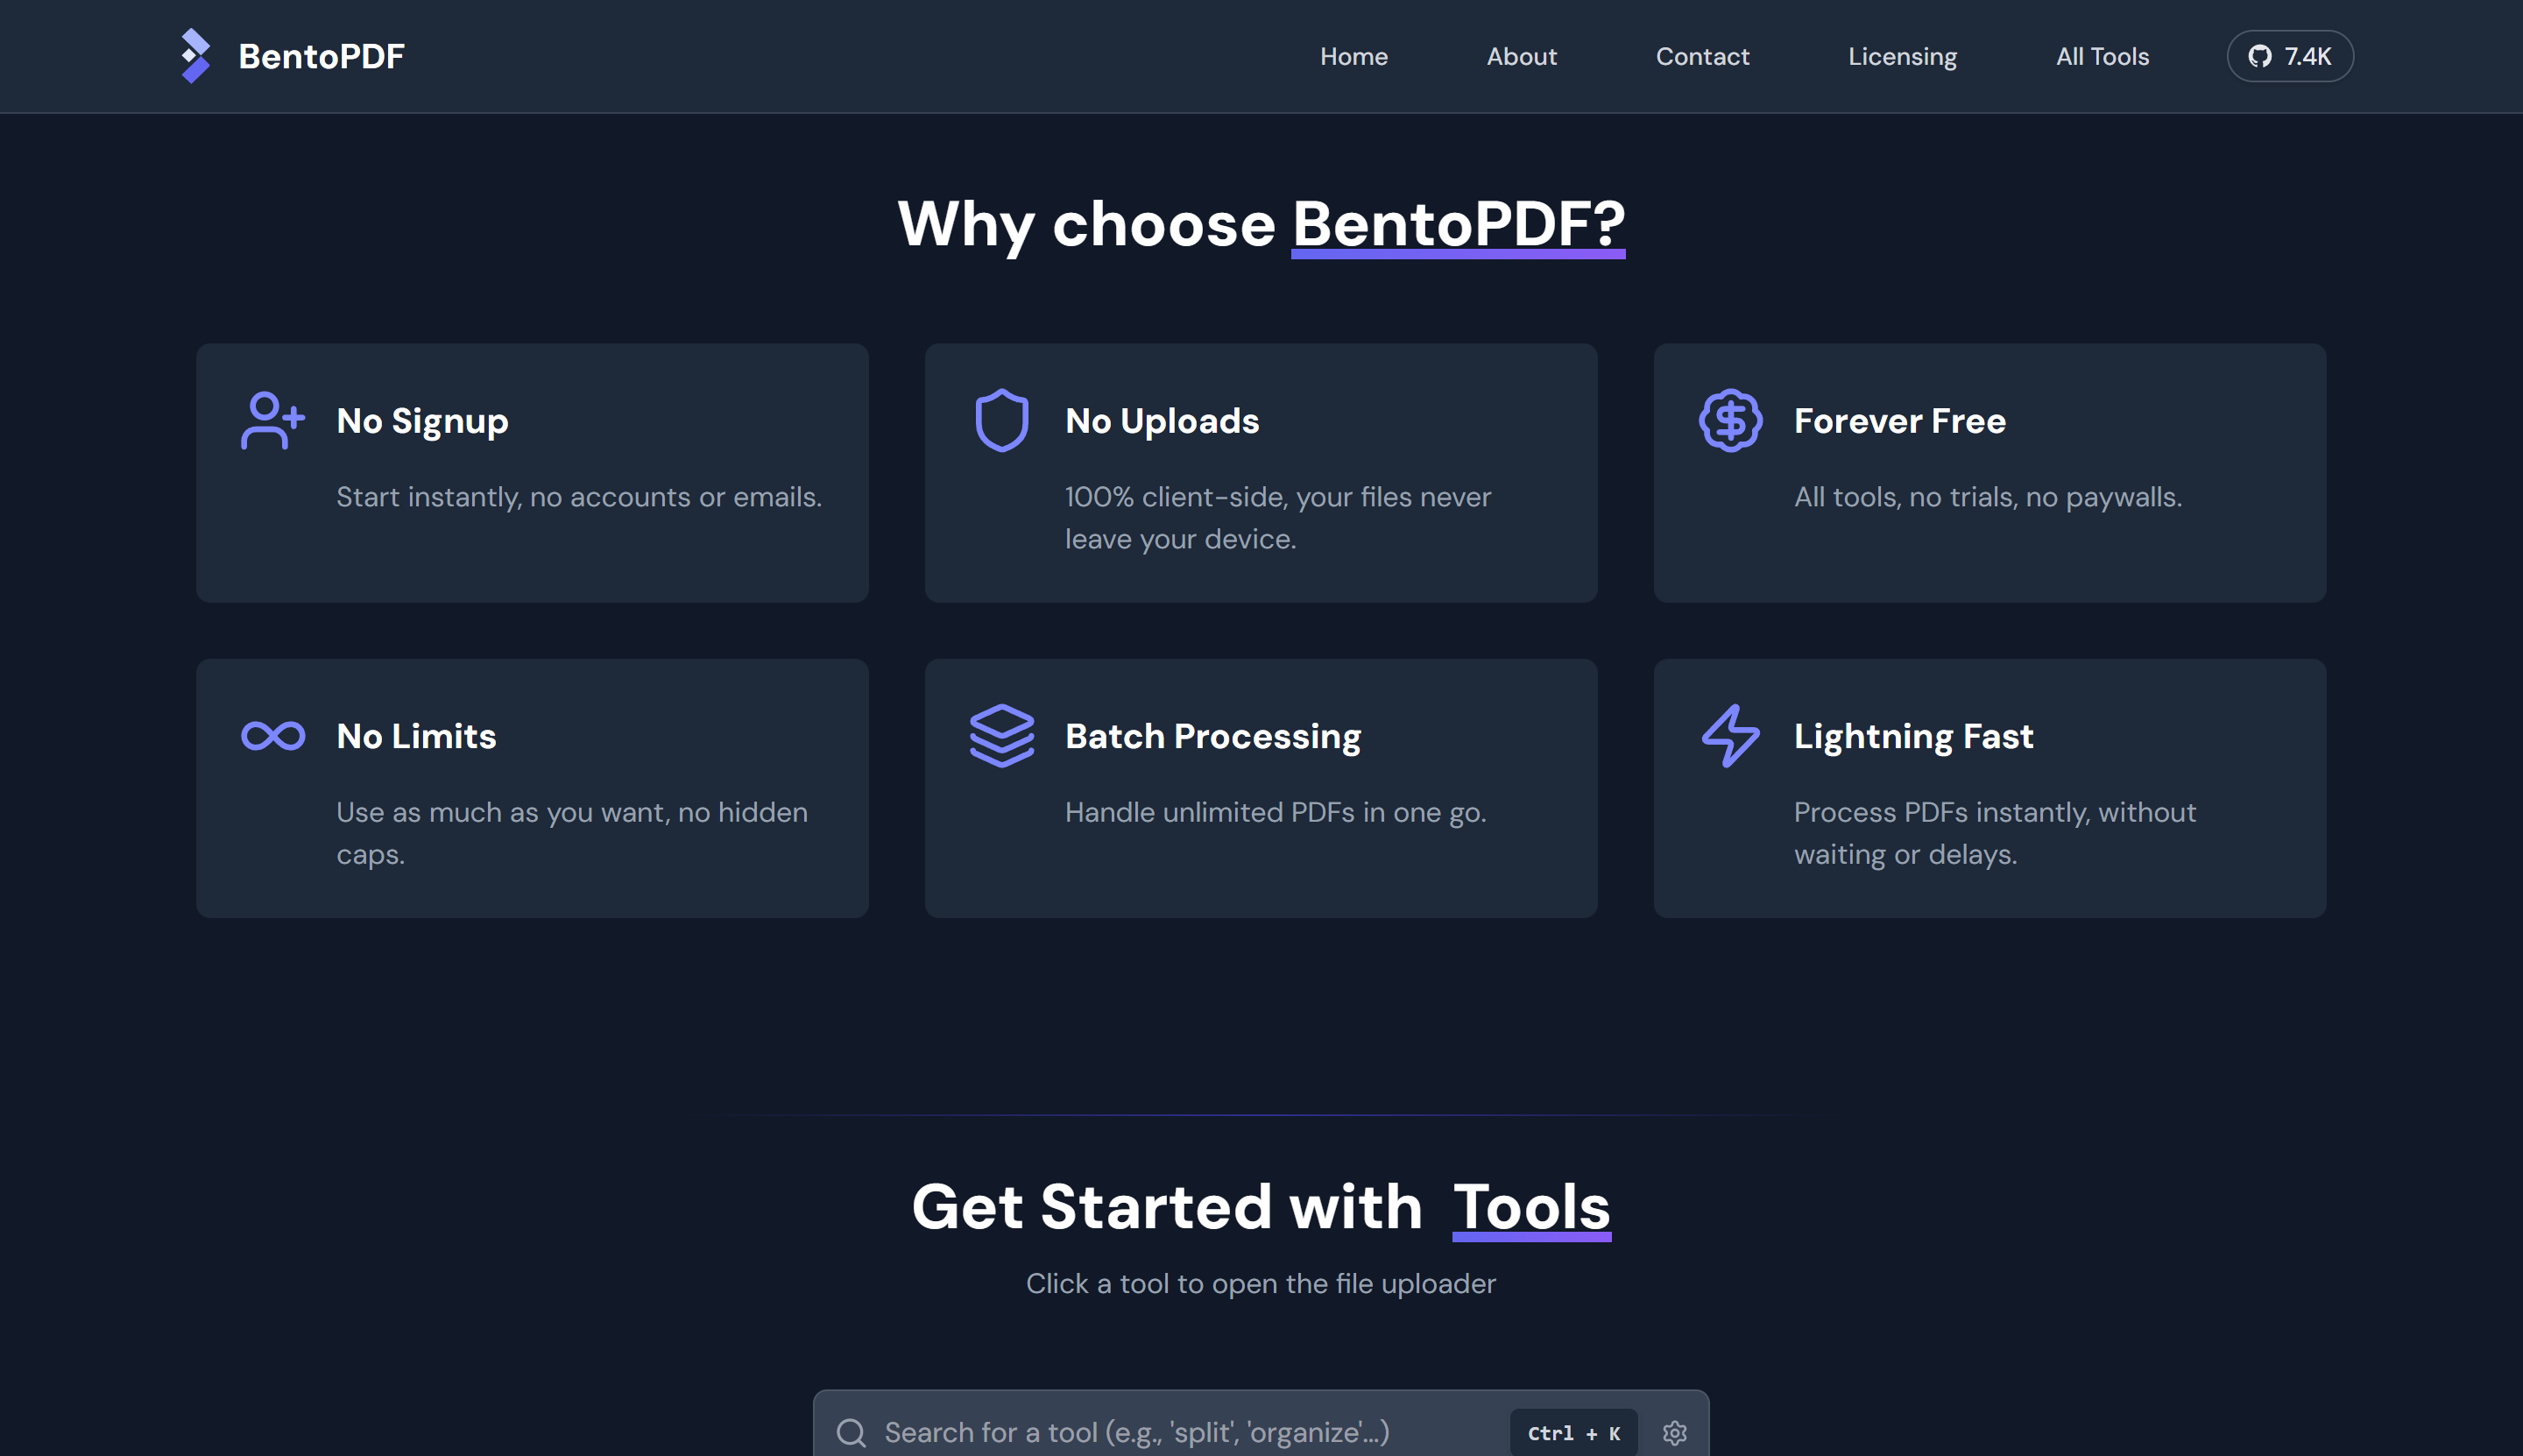Click the underlined Tools link in the heading
The height and width of the screenshot is (1456, 2523).
click(x=1531, y=1207)
